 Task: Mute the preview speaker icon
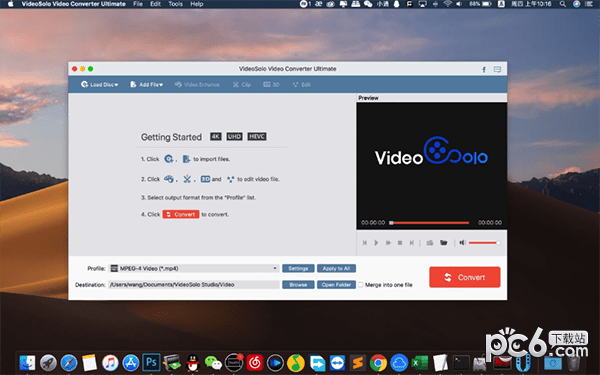462,243
